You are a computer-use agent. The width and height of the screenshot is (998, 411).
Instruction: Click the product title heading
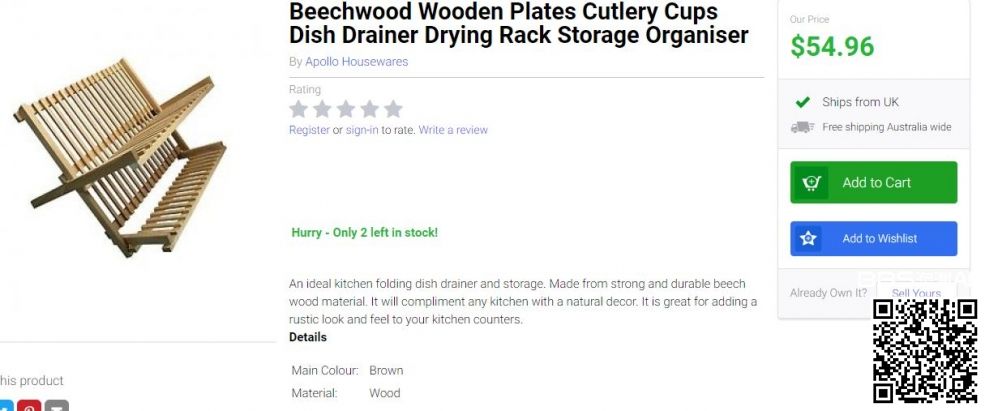[x=518, y=24]
